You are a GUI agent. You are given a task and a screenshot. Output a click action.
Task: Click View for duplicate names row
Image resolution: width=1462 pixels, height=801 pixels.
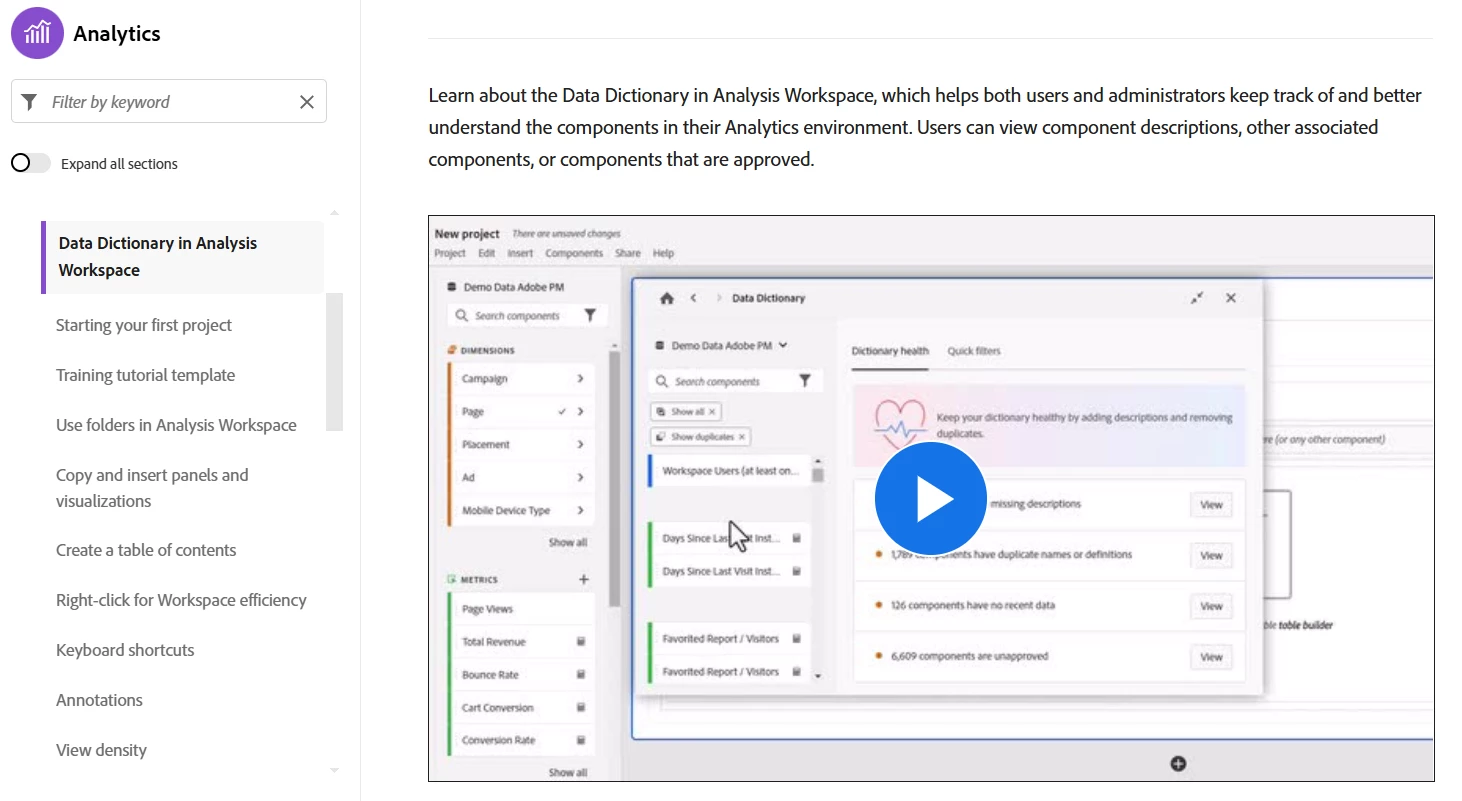[1211, 555]
